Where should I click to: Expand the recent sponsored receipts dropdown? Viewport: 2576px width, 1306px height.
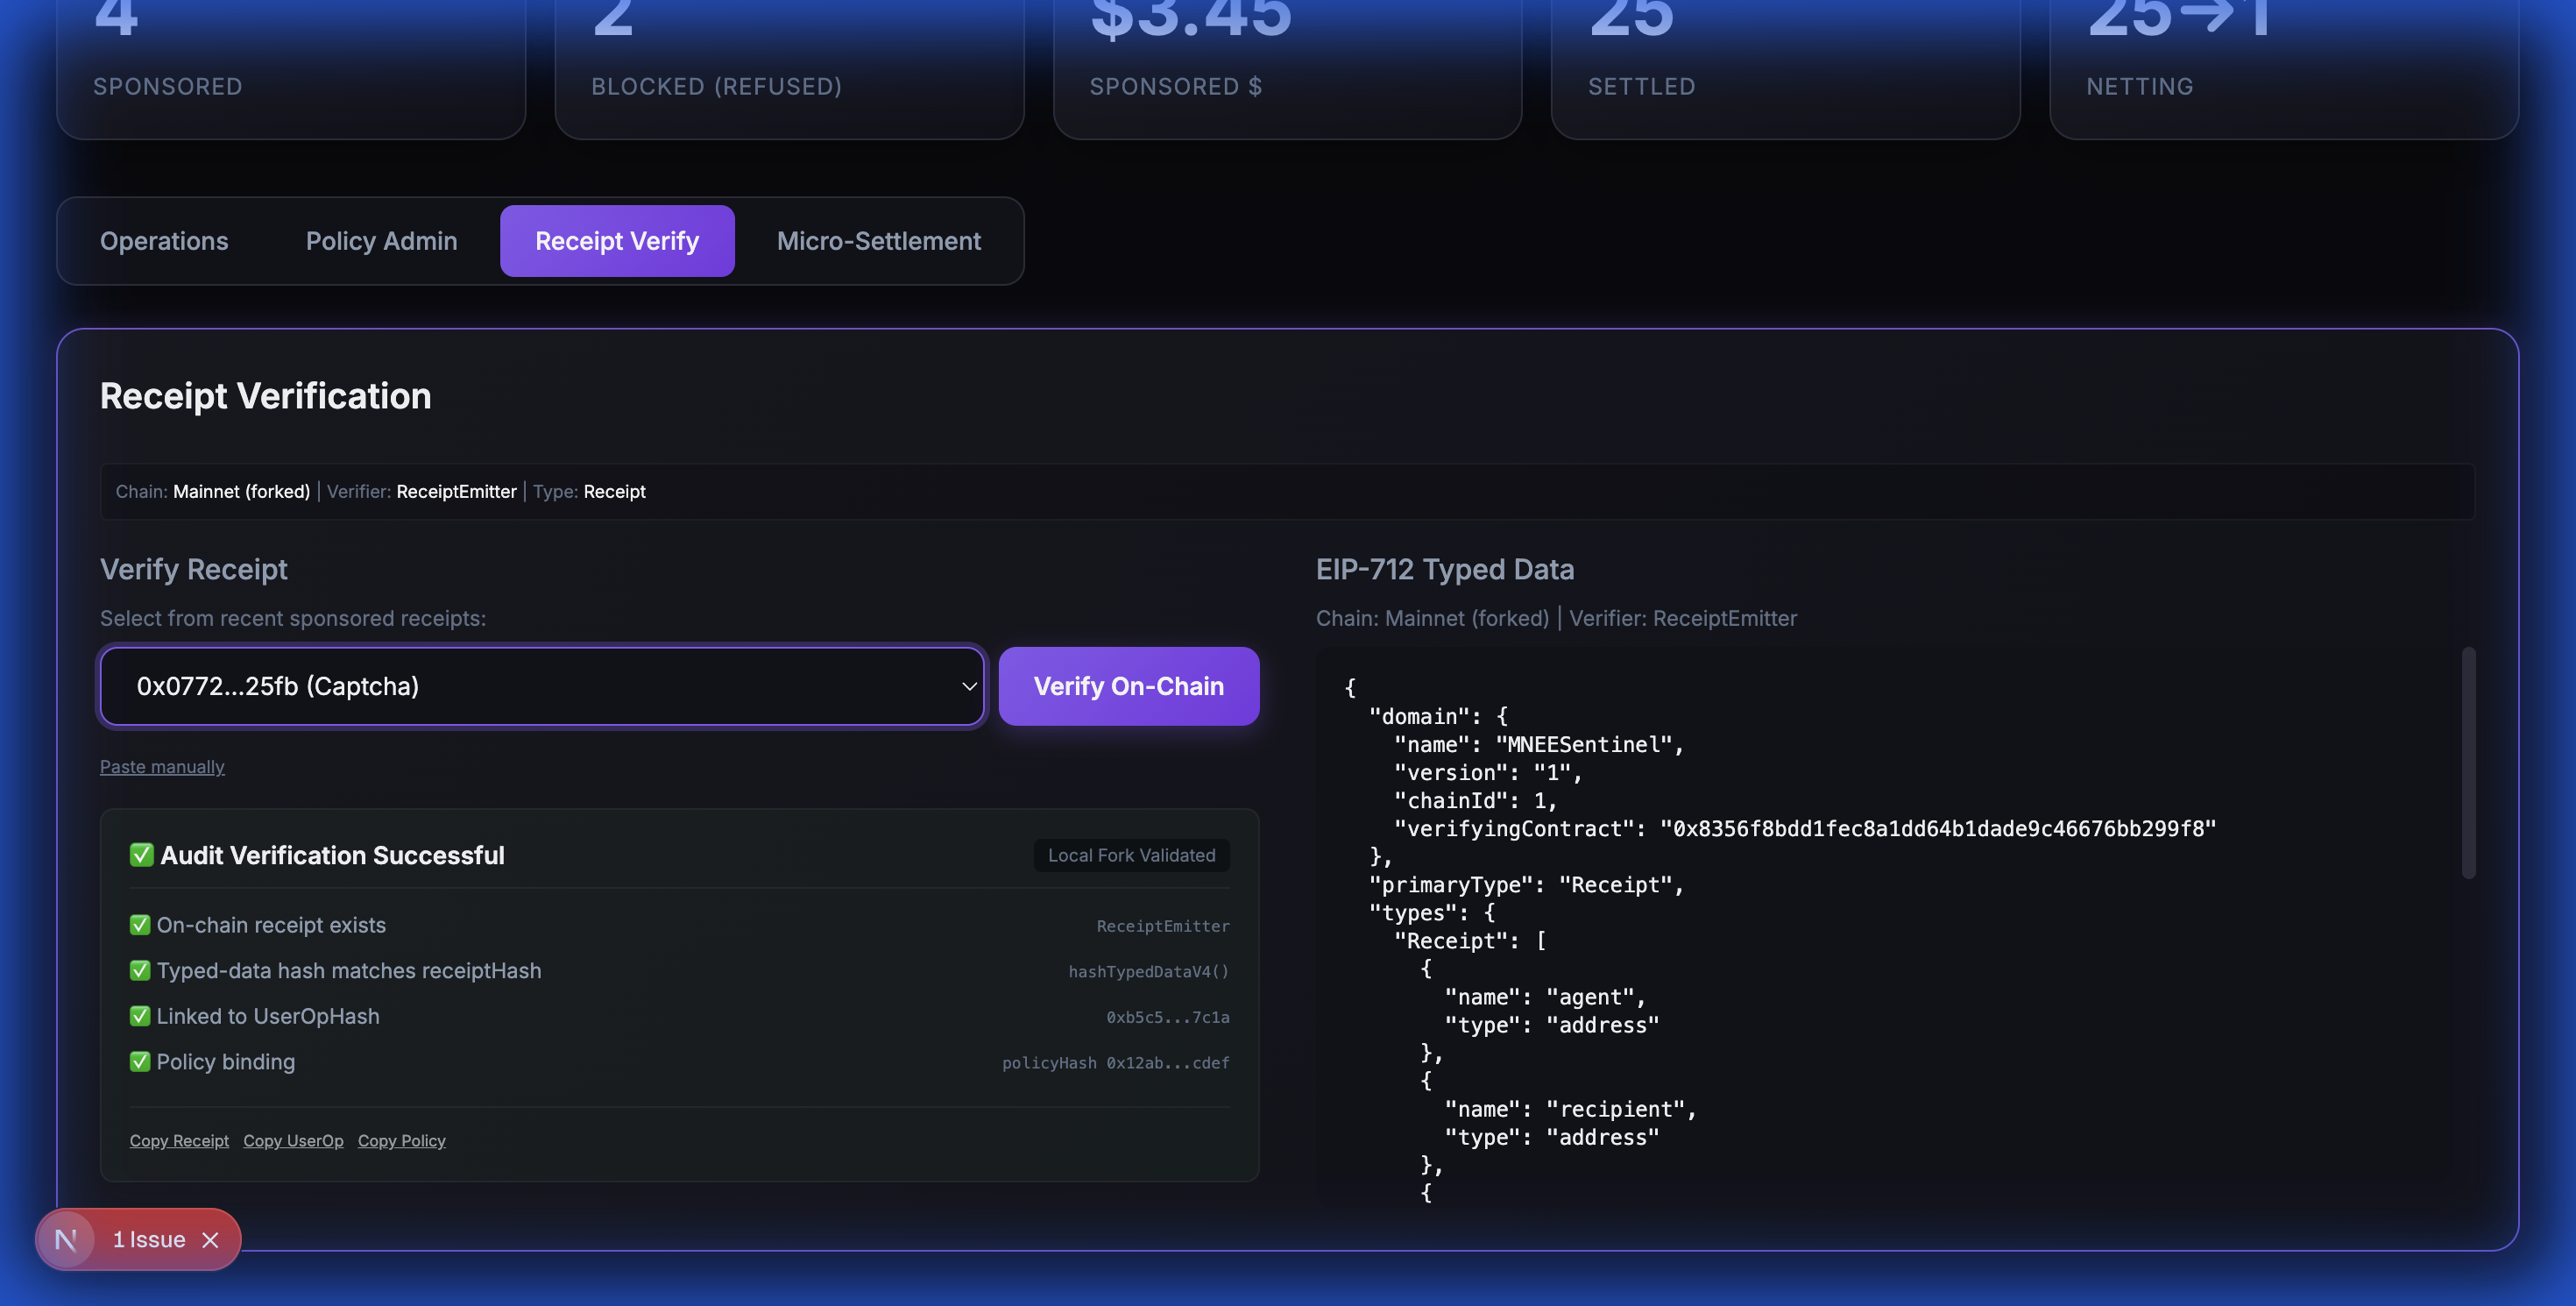541,686
